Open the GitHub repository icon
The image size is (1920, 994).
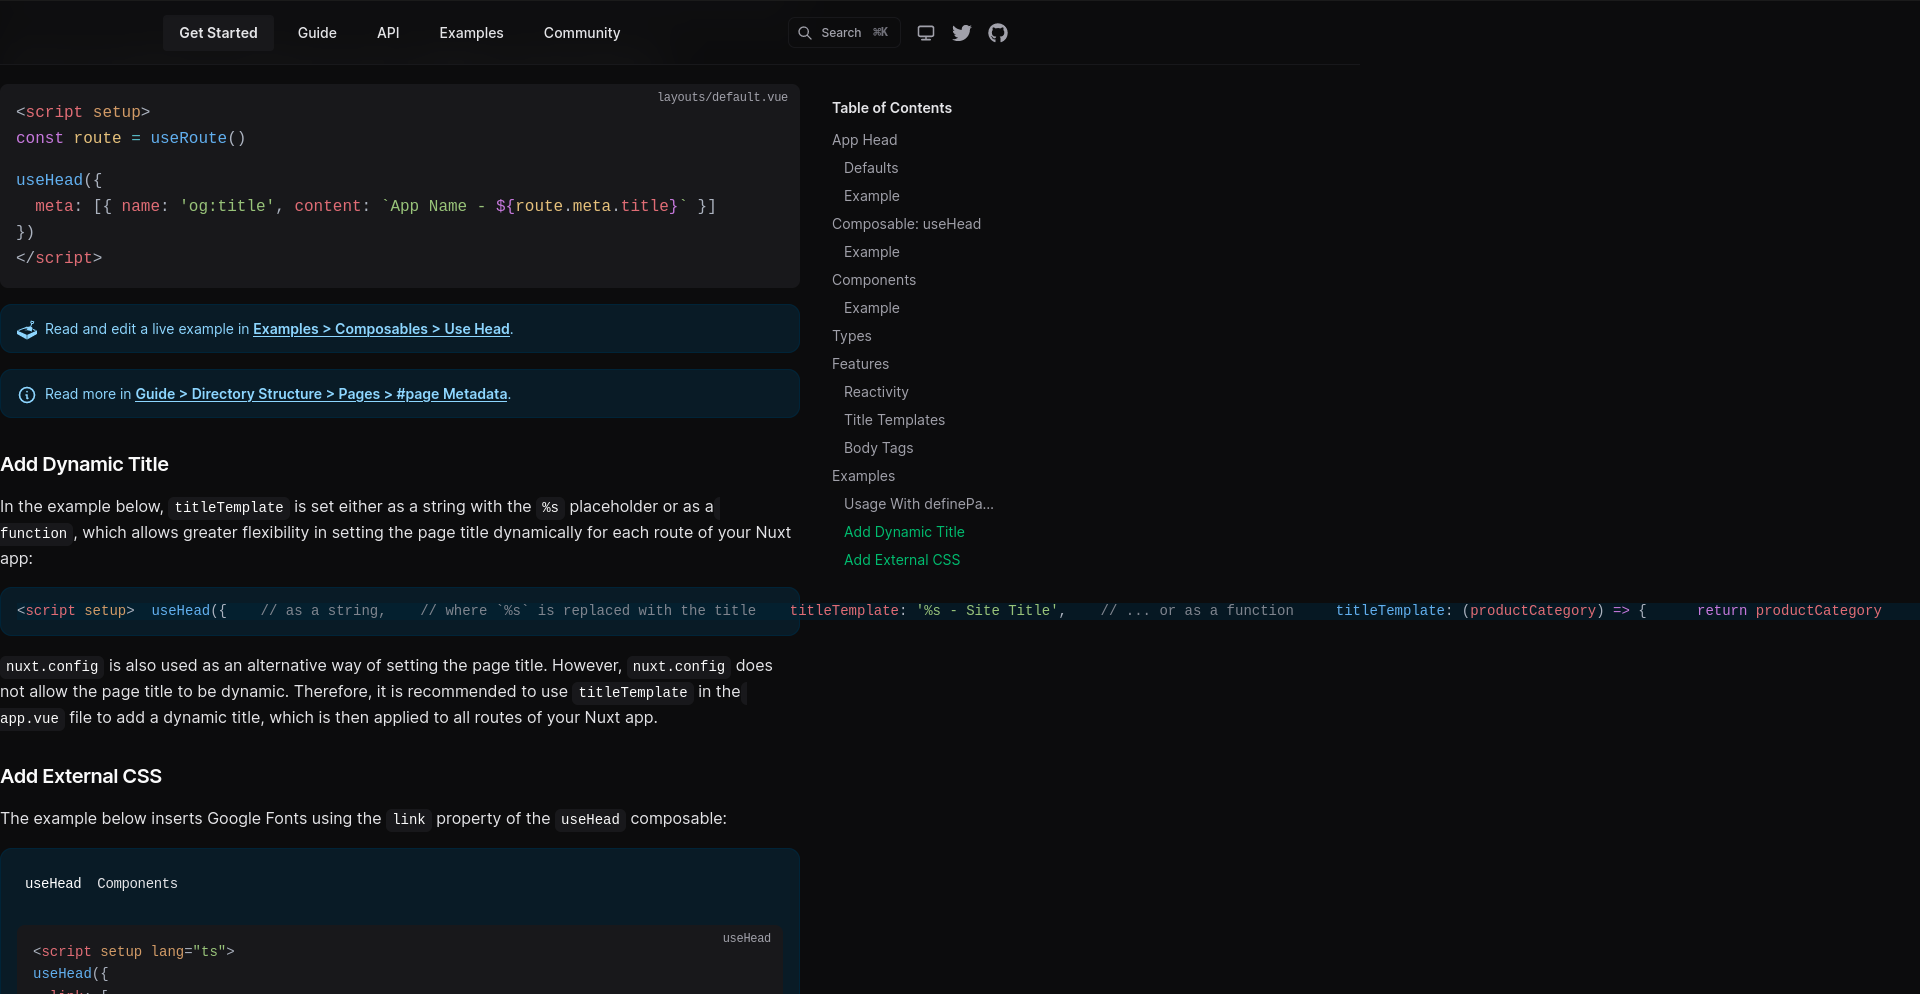click(997, 32)
